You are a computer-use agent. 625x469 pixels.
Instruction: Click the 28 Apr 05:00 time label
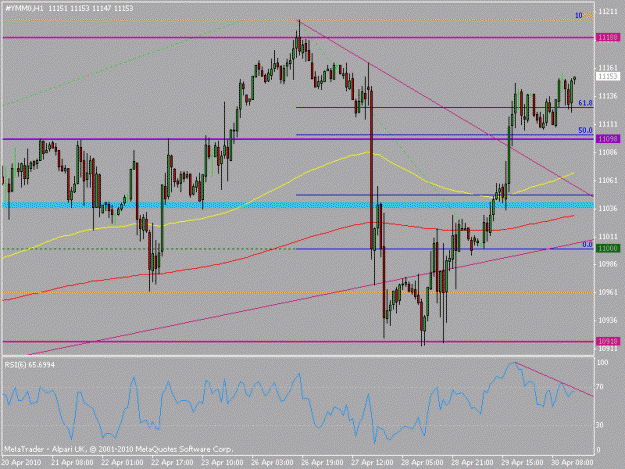coord(422,462)
